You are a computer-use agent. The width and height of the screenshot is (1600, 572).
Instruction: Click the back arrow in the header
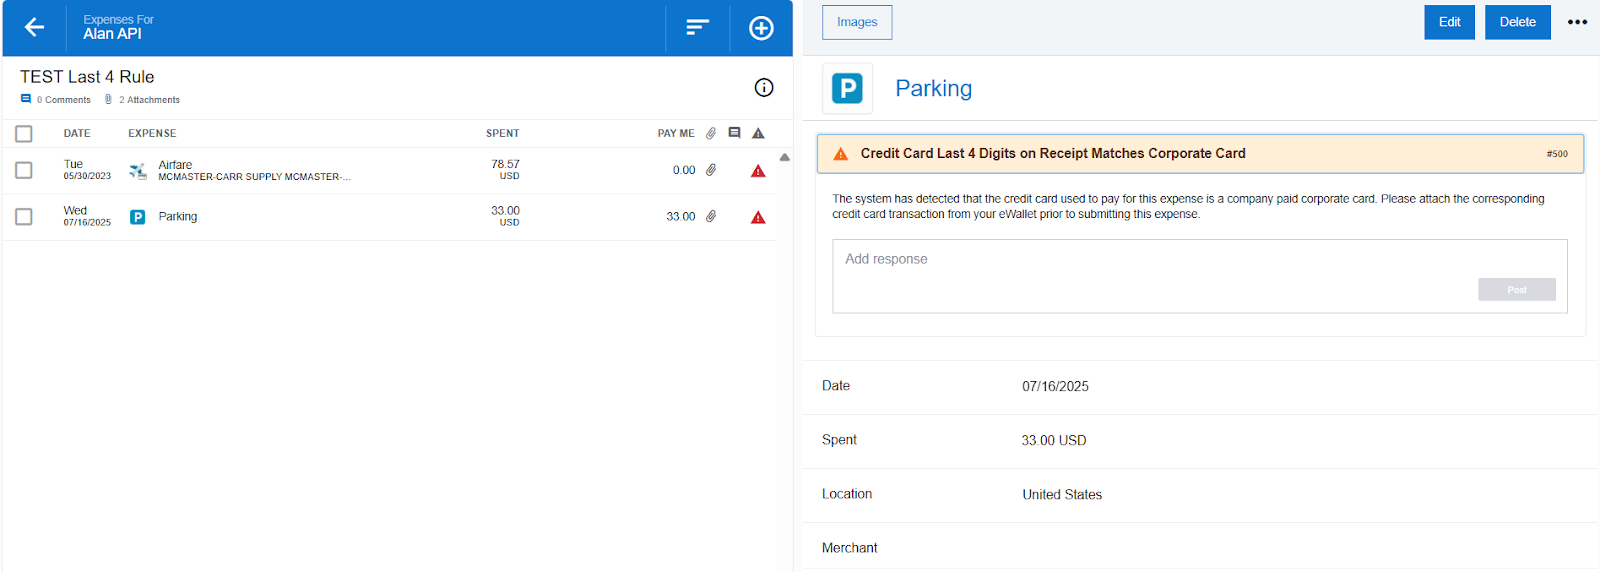click(34, 27)
